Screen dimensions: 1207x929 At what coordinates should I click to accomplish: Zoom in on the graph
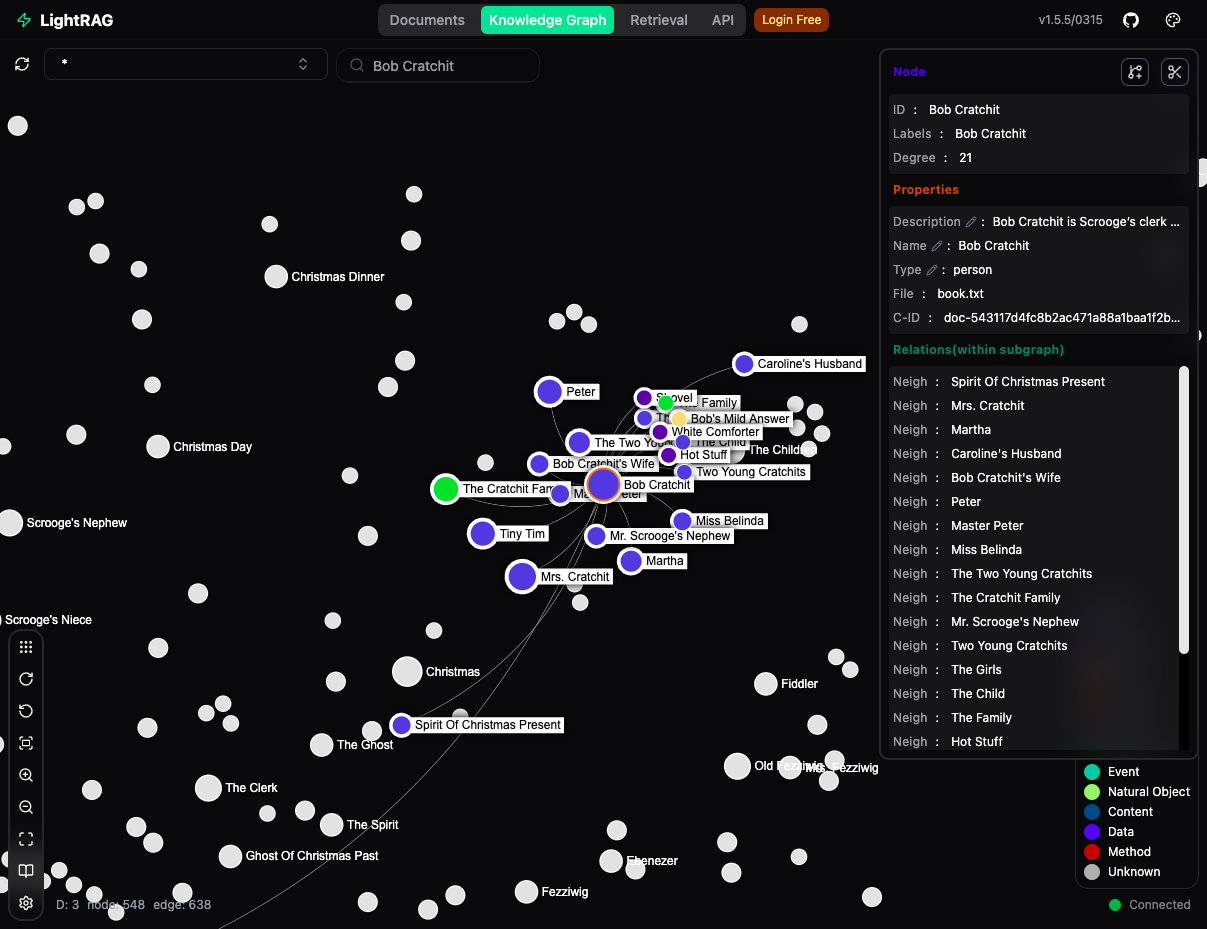pos(26,775)
